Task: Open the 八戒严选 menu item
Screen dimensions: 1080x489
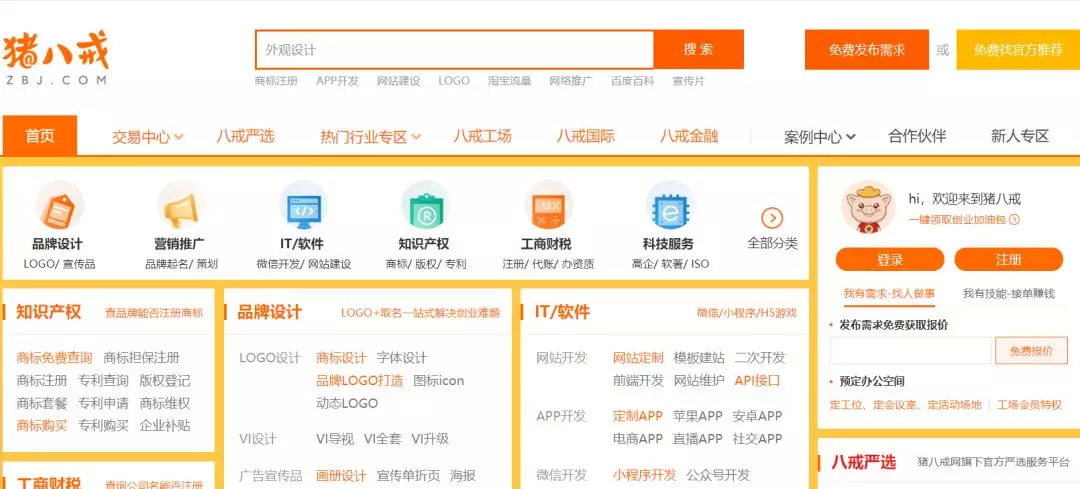Action: point(245,136)
